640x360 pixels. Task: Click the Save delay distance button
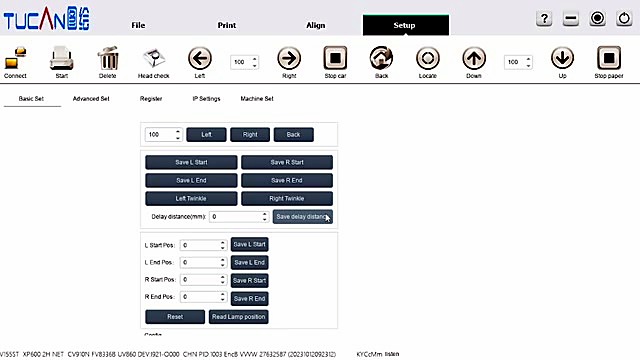pos(302,217)
